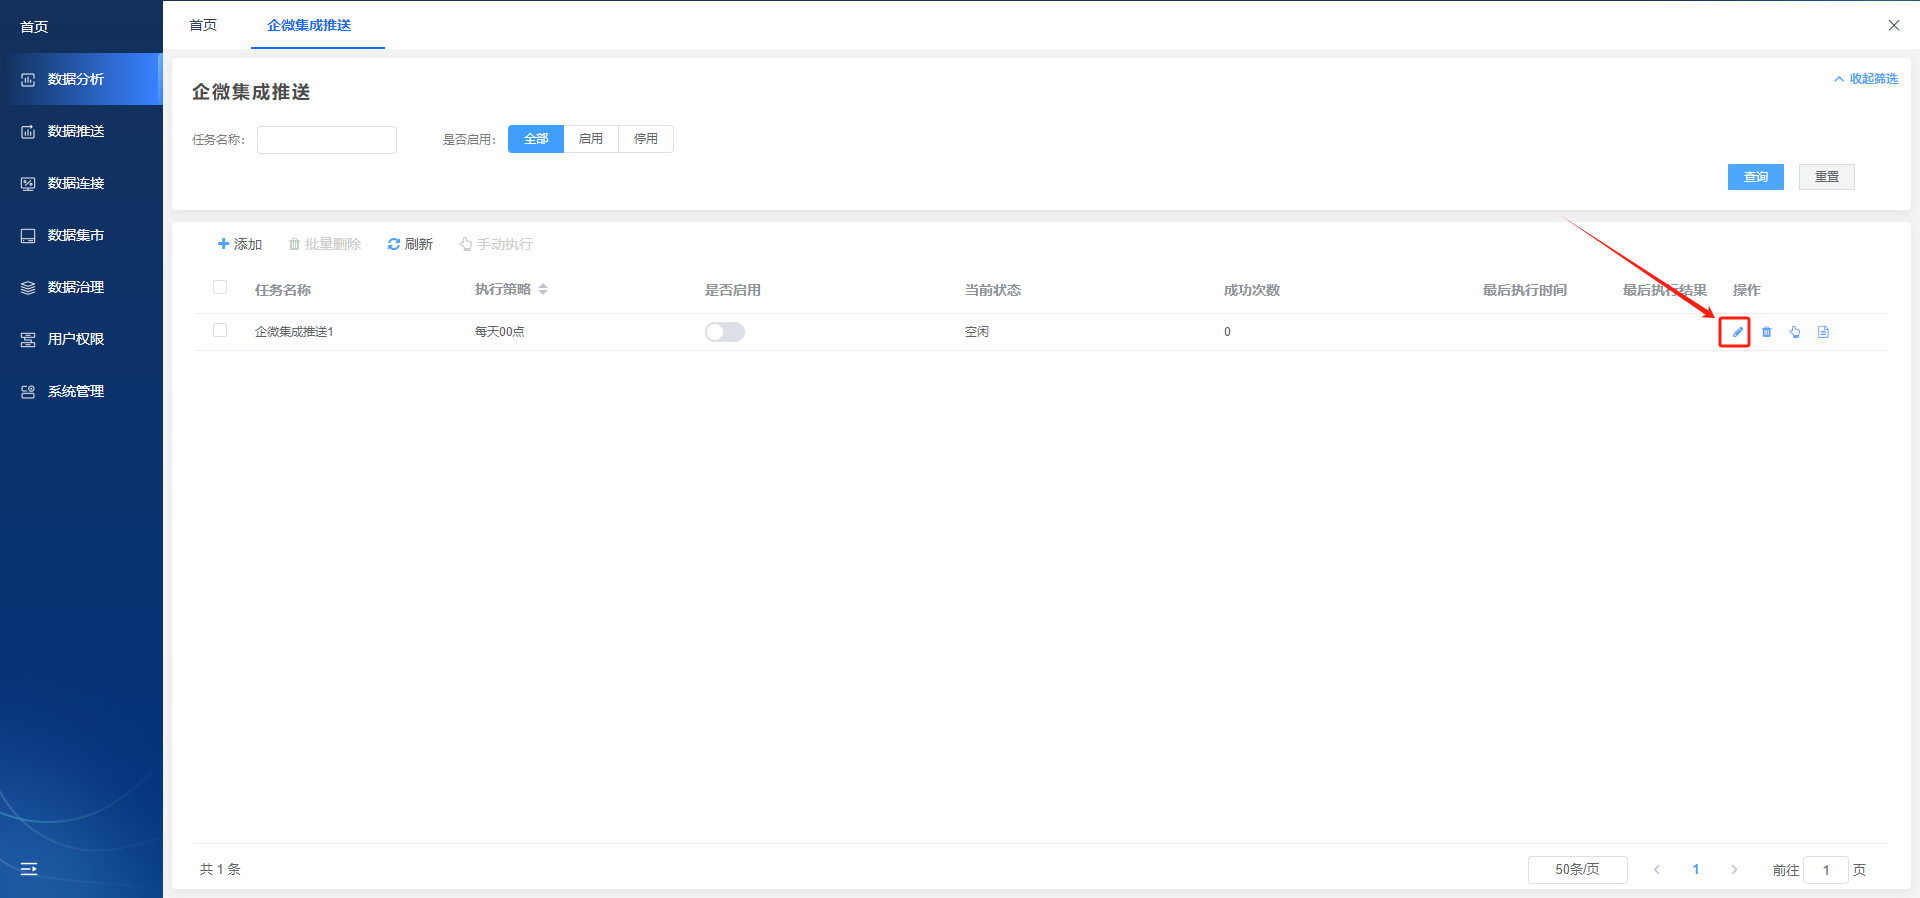Close the tab panel with the X icon
Image resolution: width=1920 pixels, height=898 pixels.
1893,25
